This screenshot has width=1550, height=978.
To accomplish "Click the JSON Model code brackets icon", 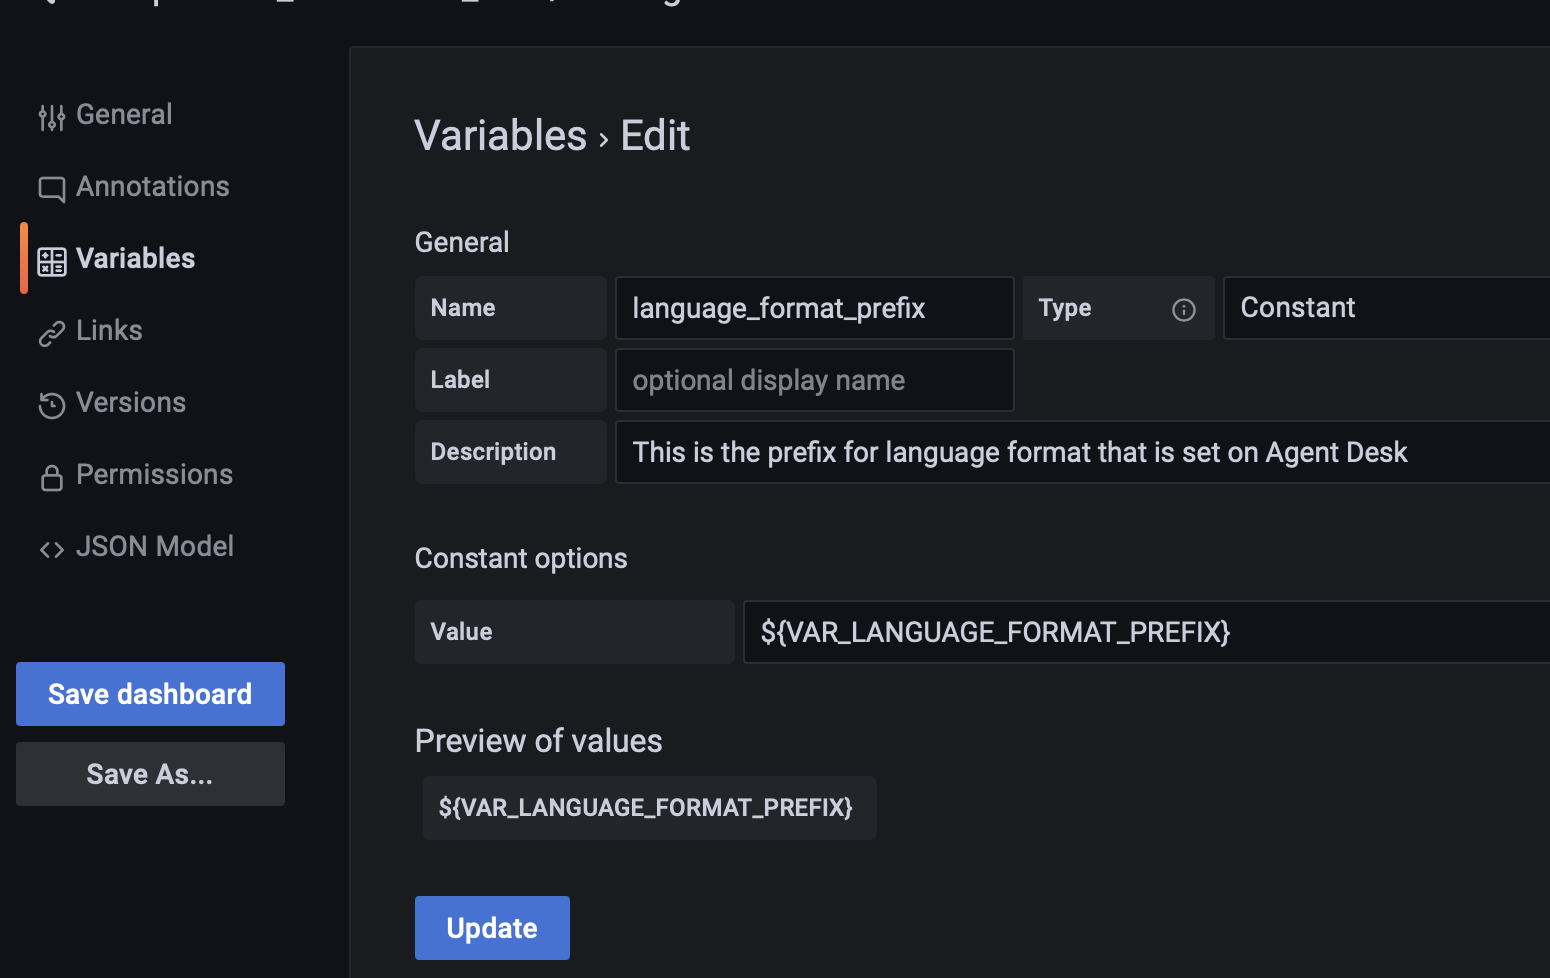I will tap(52, 549).
